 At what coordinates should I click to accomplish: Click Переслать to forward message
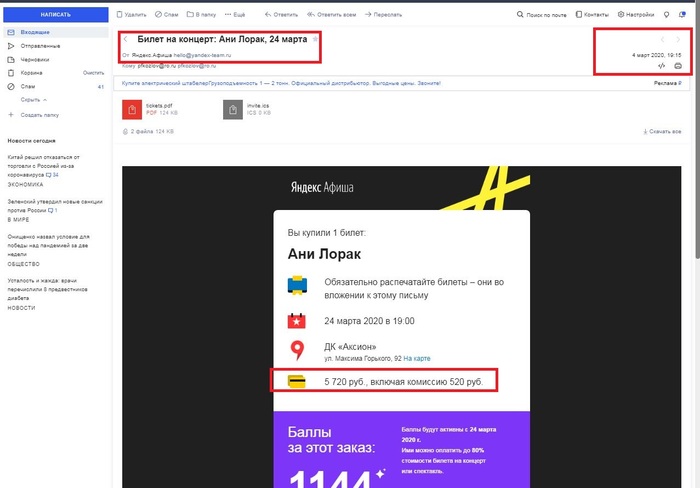383,15
